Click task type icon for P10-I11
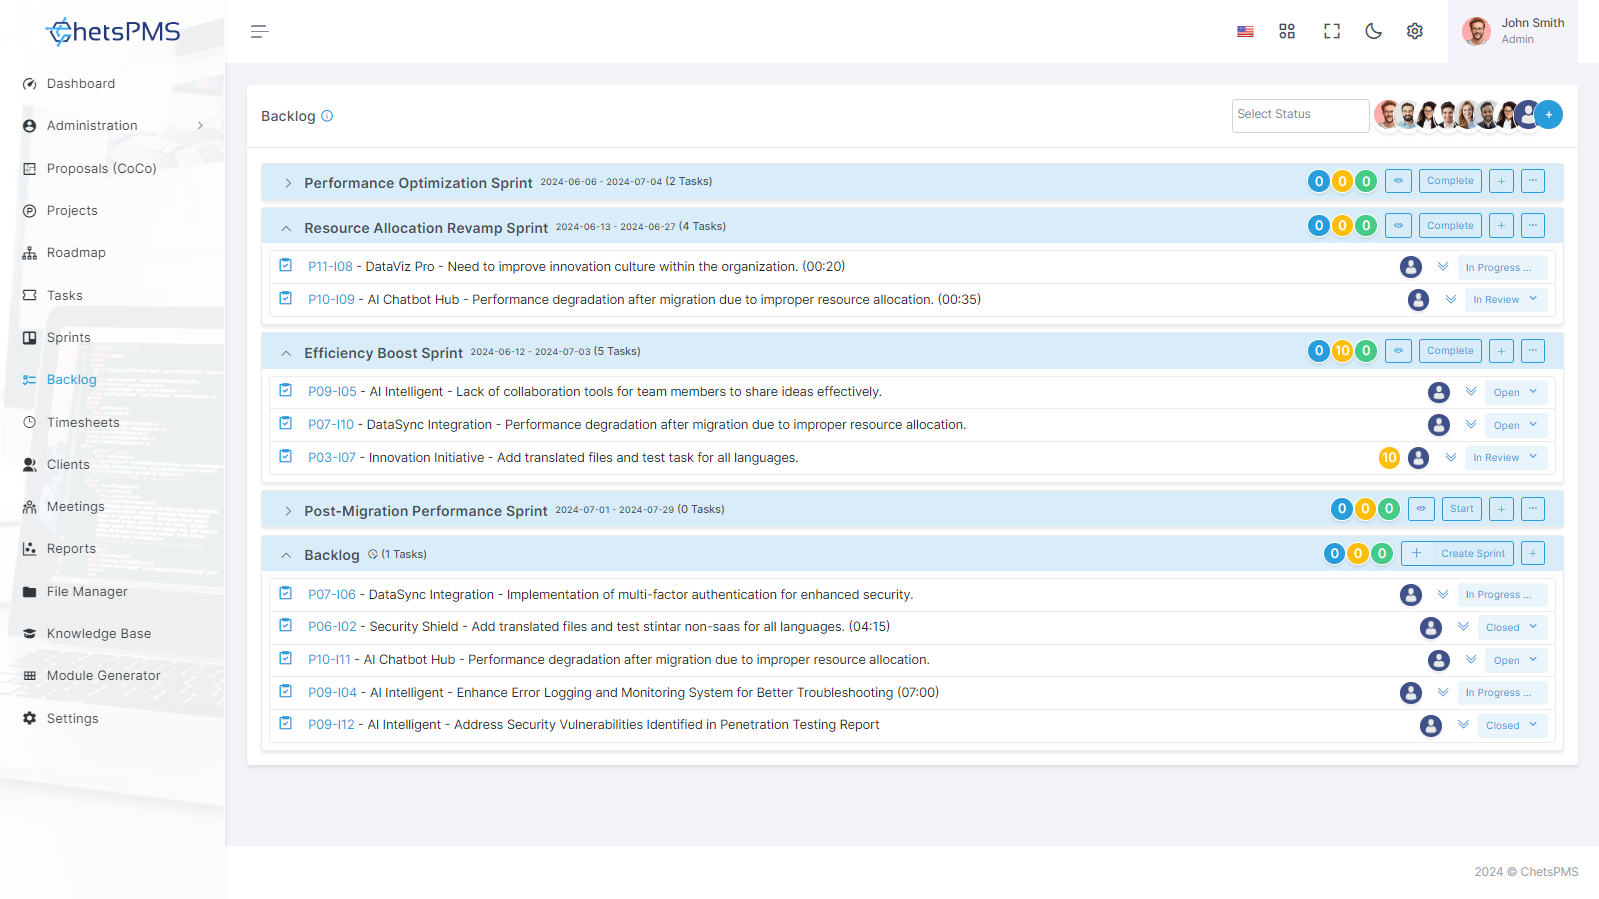 (286, 659)
